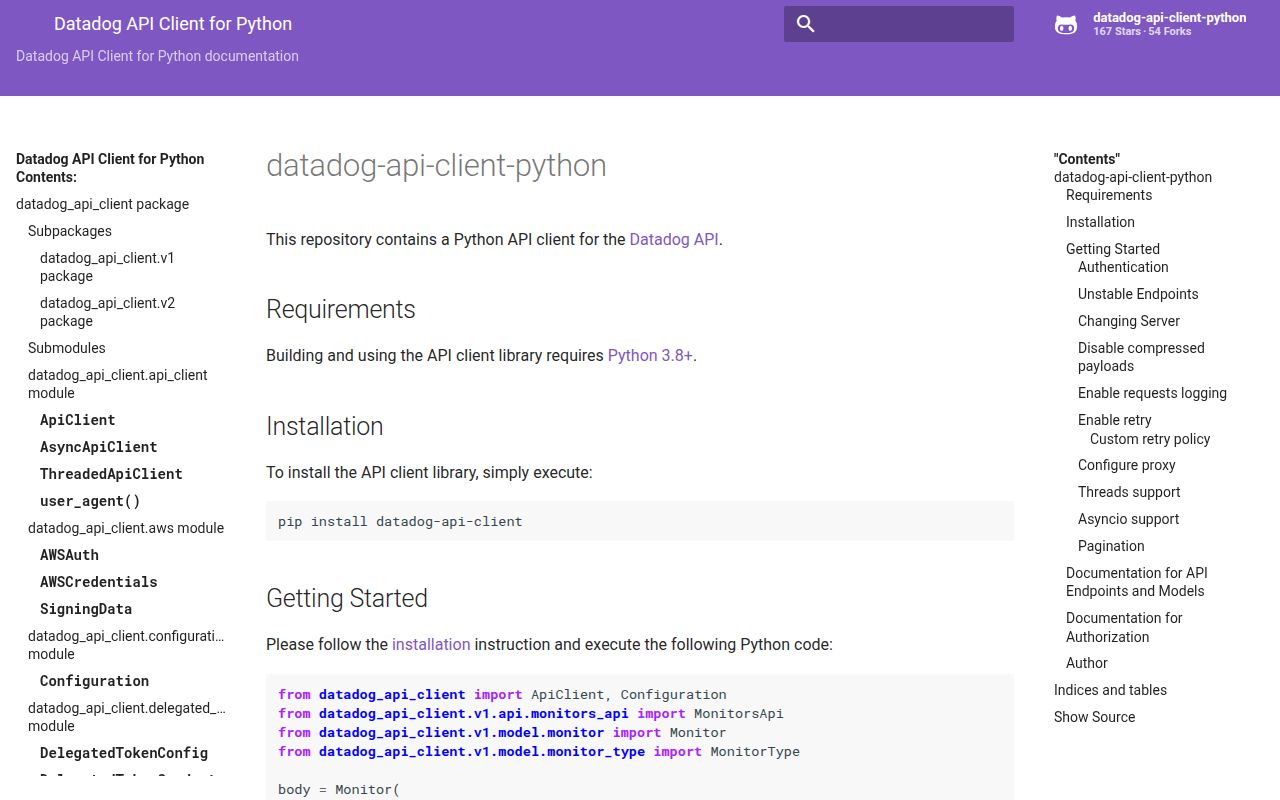Follow the Datadog API hyperlink
The height and width of the screenshot is (800, 1280).
coord(674,240)
